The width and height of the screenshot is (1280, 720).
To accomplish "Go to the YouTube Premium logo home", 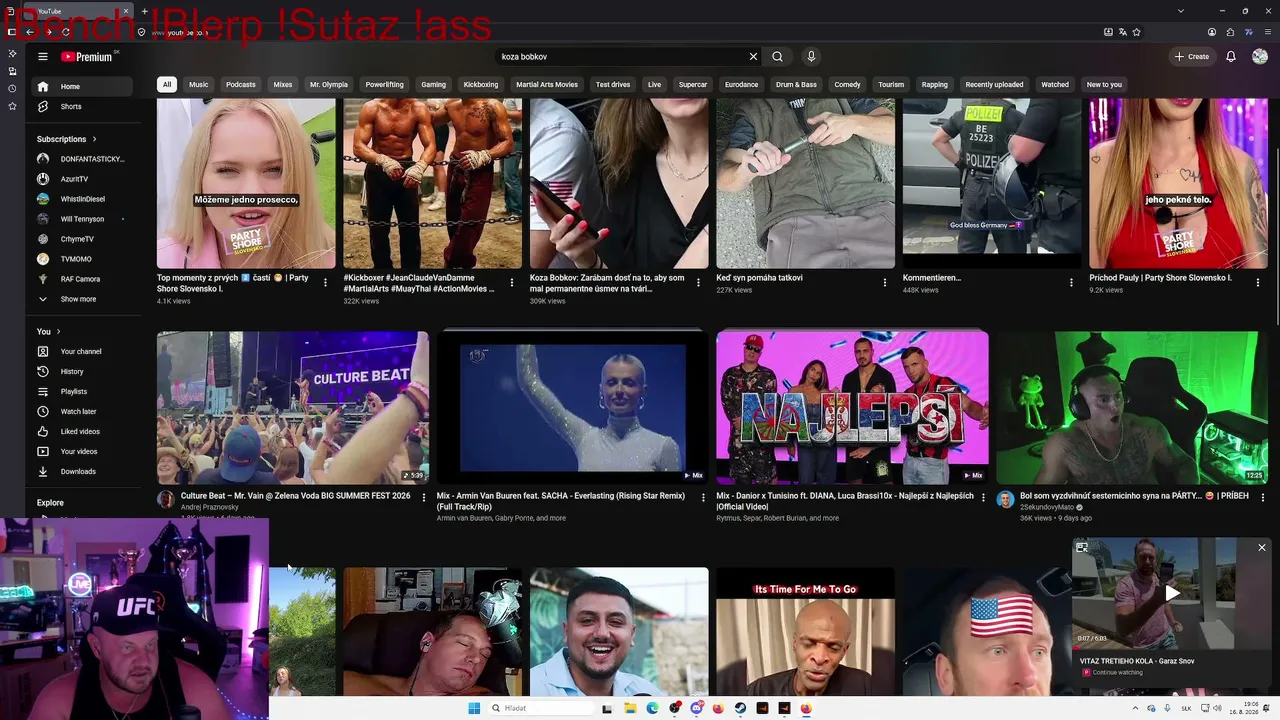I will click(86, 57).
